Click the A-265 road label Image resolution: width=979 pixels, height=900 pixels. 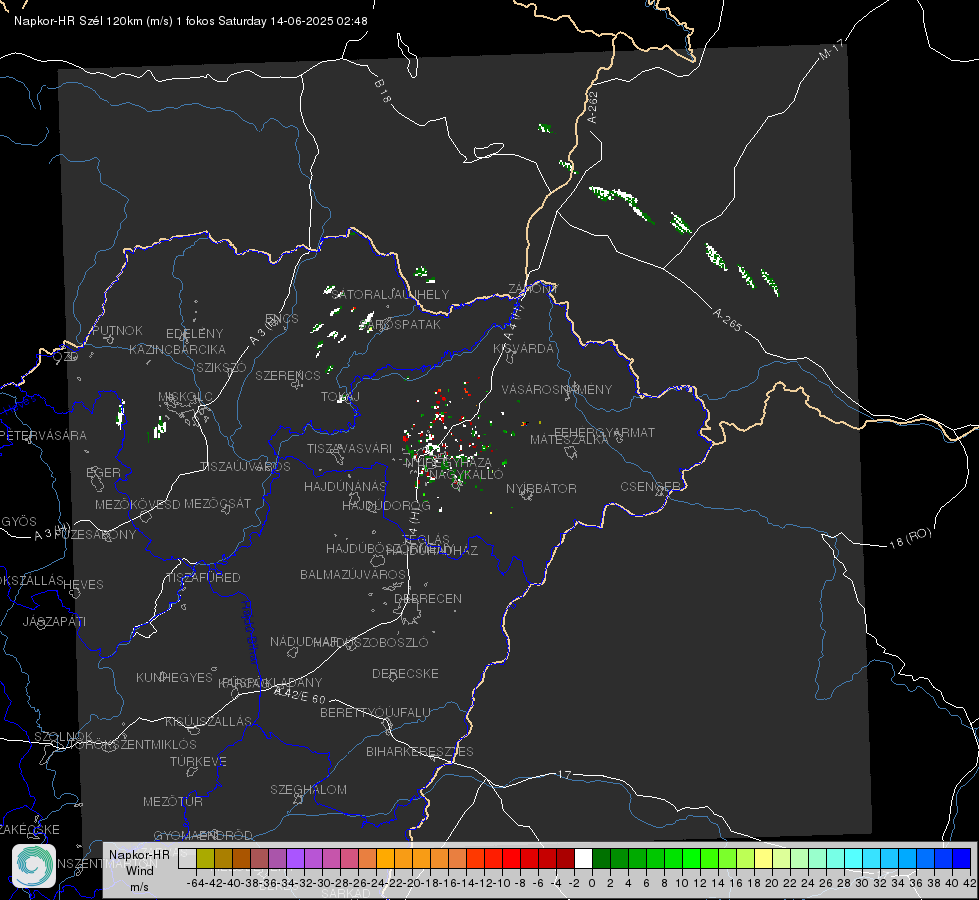tap(727, 320)
